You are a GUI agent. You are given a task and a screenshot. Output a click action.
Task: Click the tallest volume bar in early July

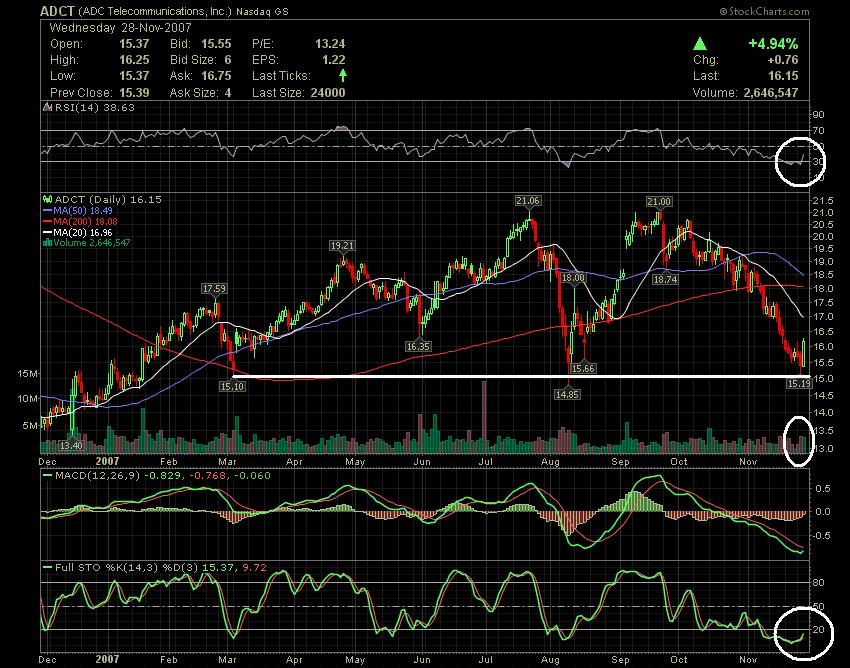484,417
